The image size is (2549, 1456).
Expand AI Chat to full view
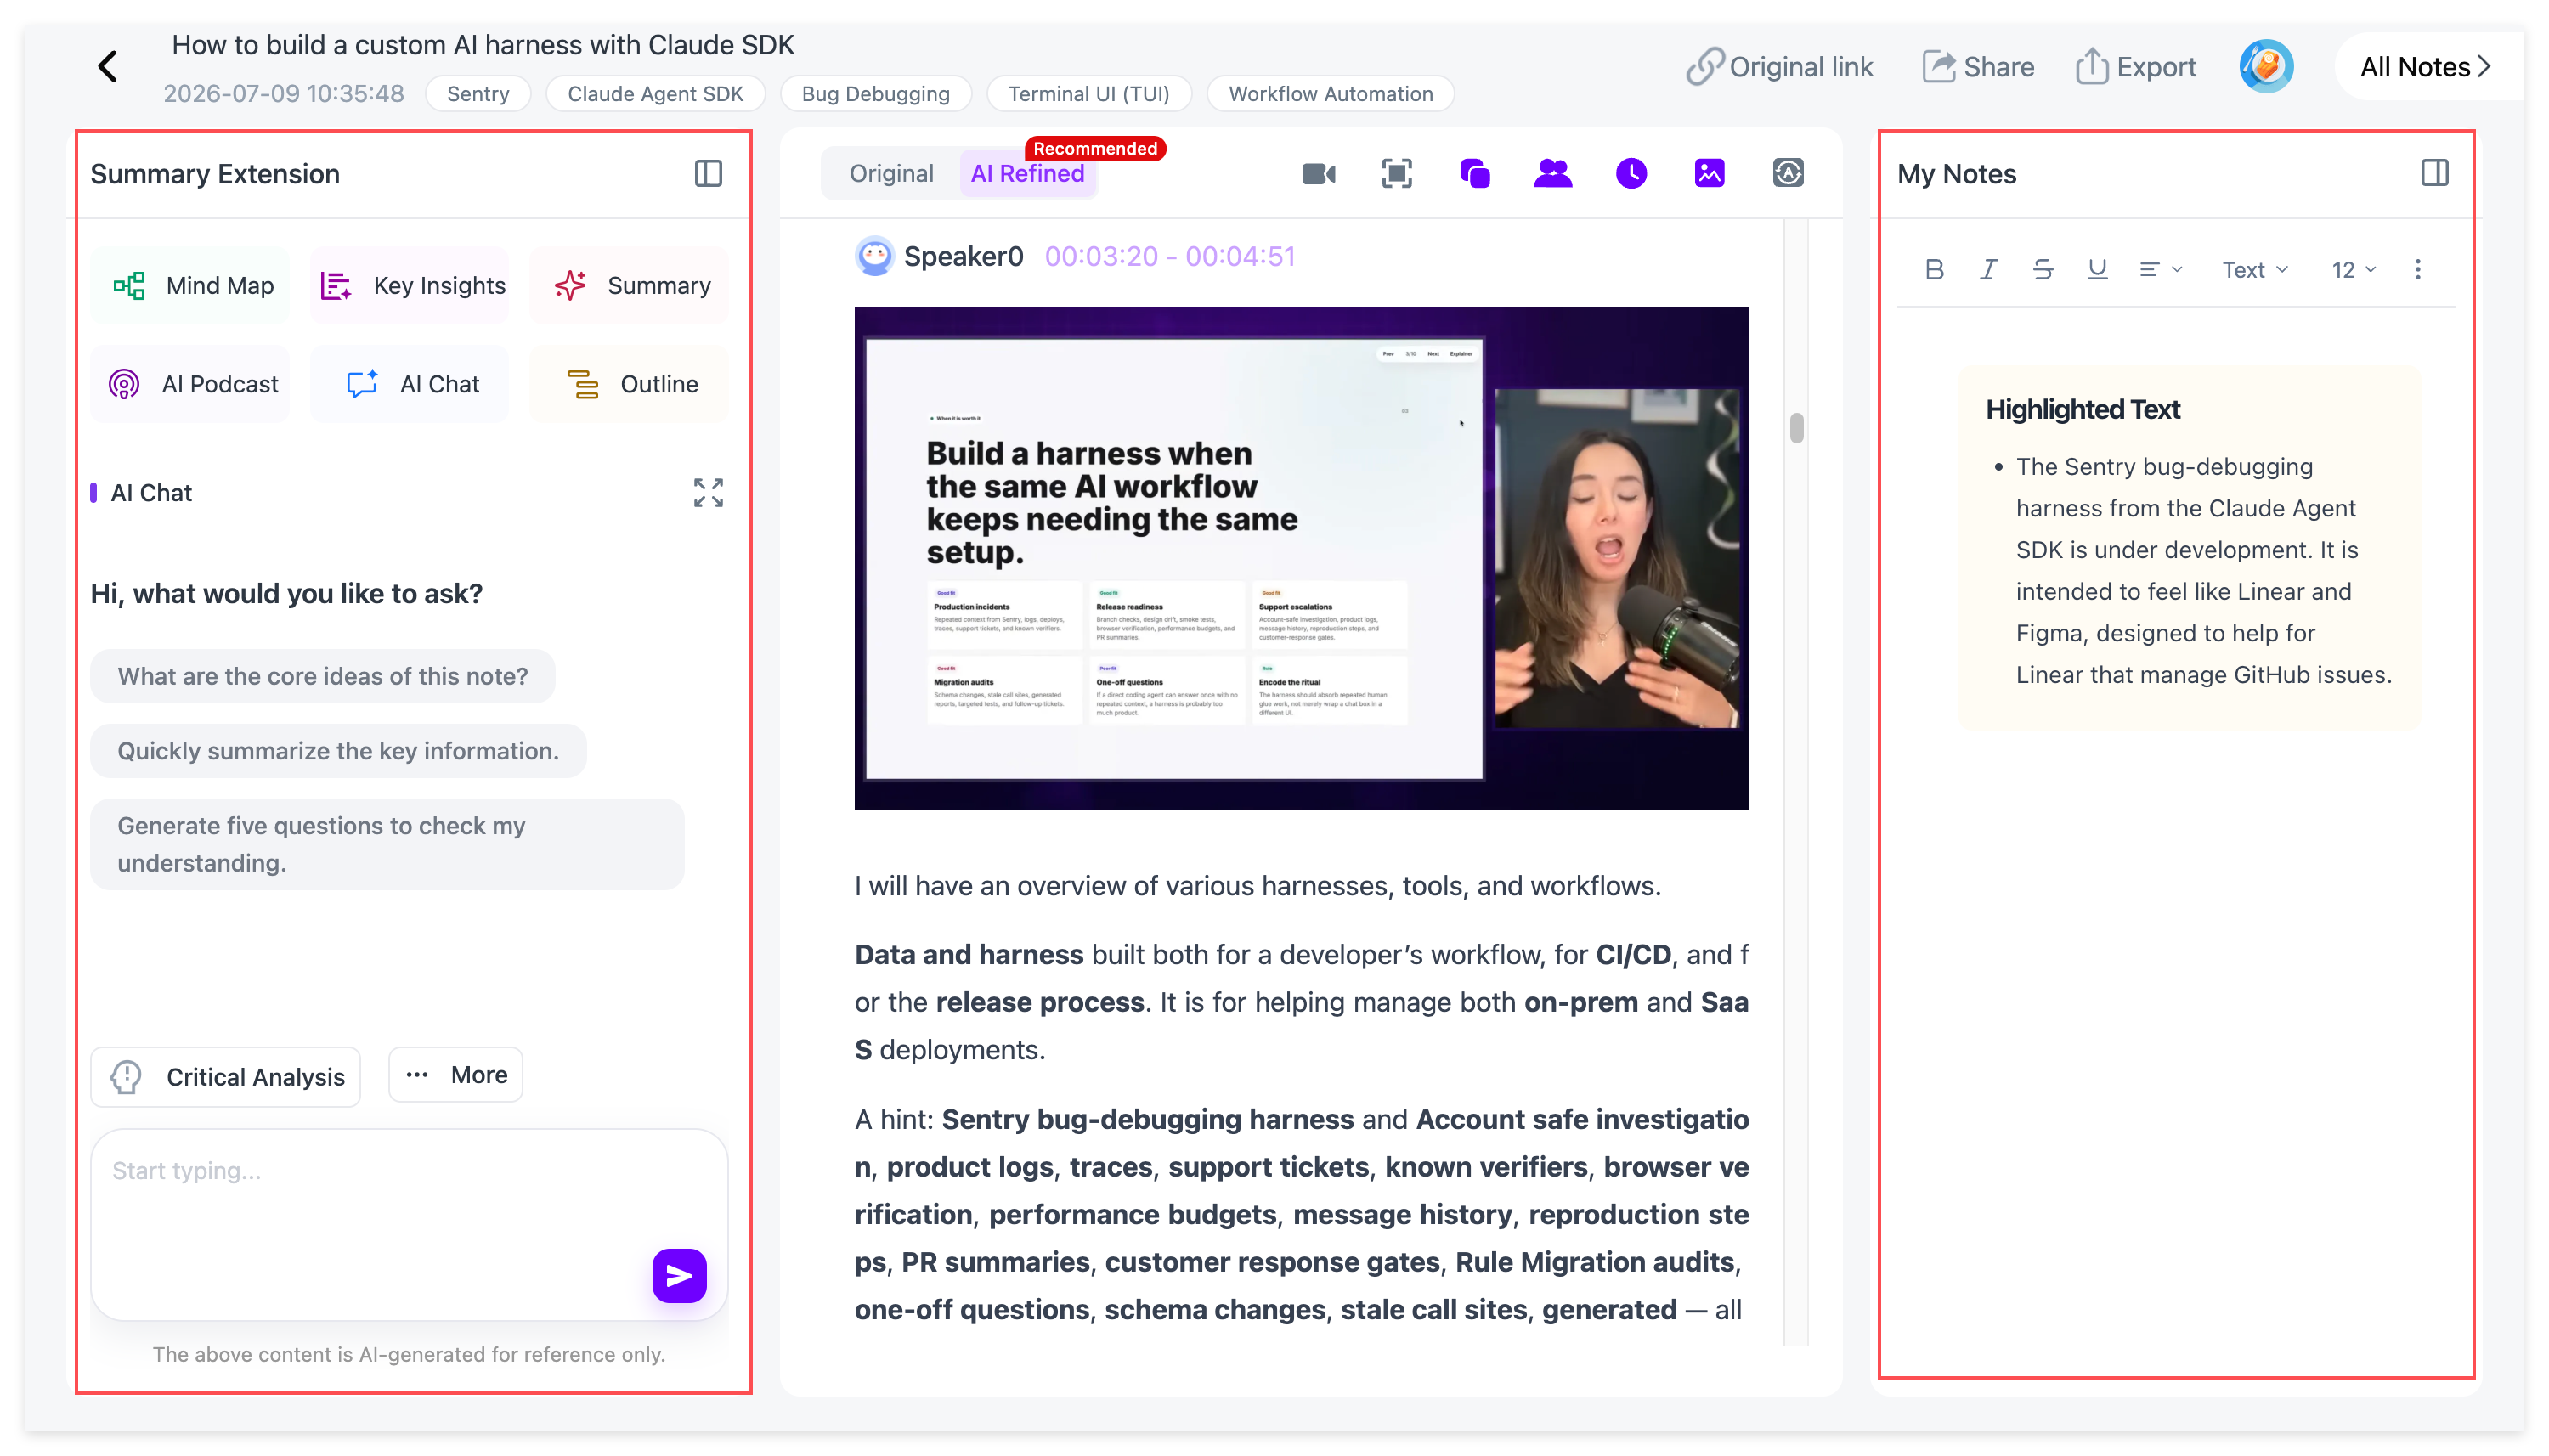pos(708,492)
